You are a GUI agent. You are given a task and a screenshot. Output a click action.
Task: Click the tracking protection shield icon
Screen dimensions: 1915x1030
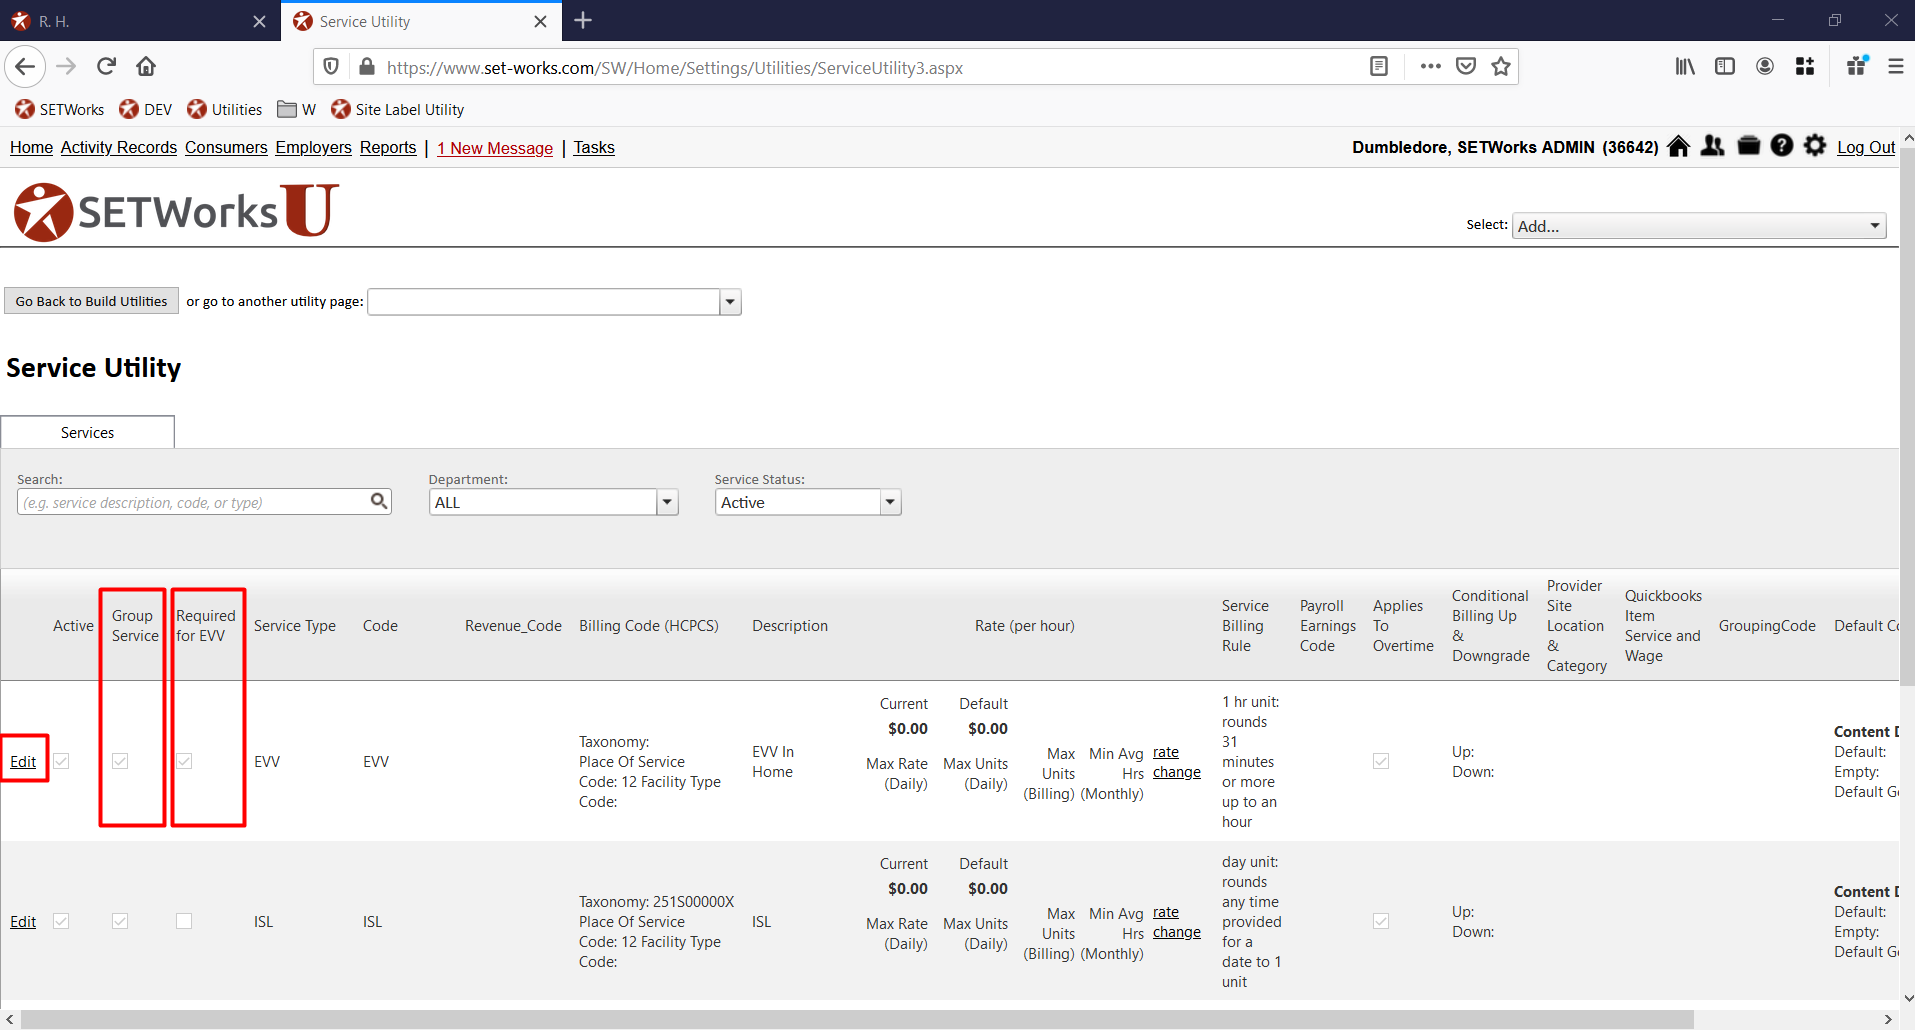pos(331,67)
